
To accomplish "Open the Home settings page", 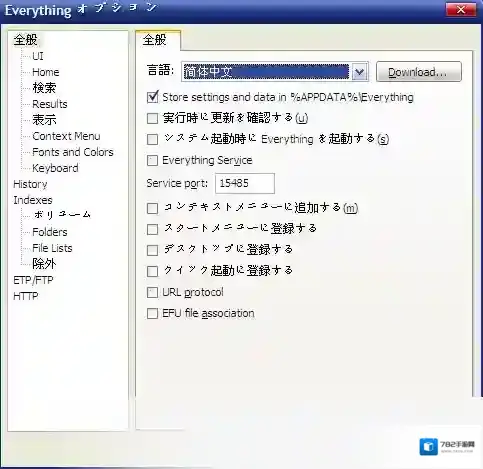I will coord(46,72).
